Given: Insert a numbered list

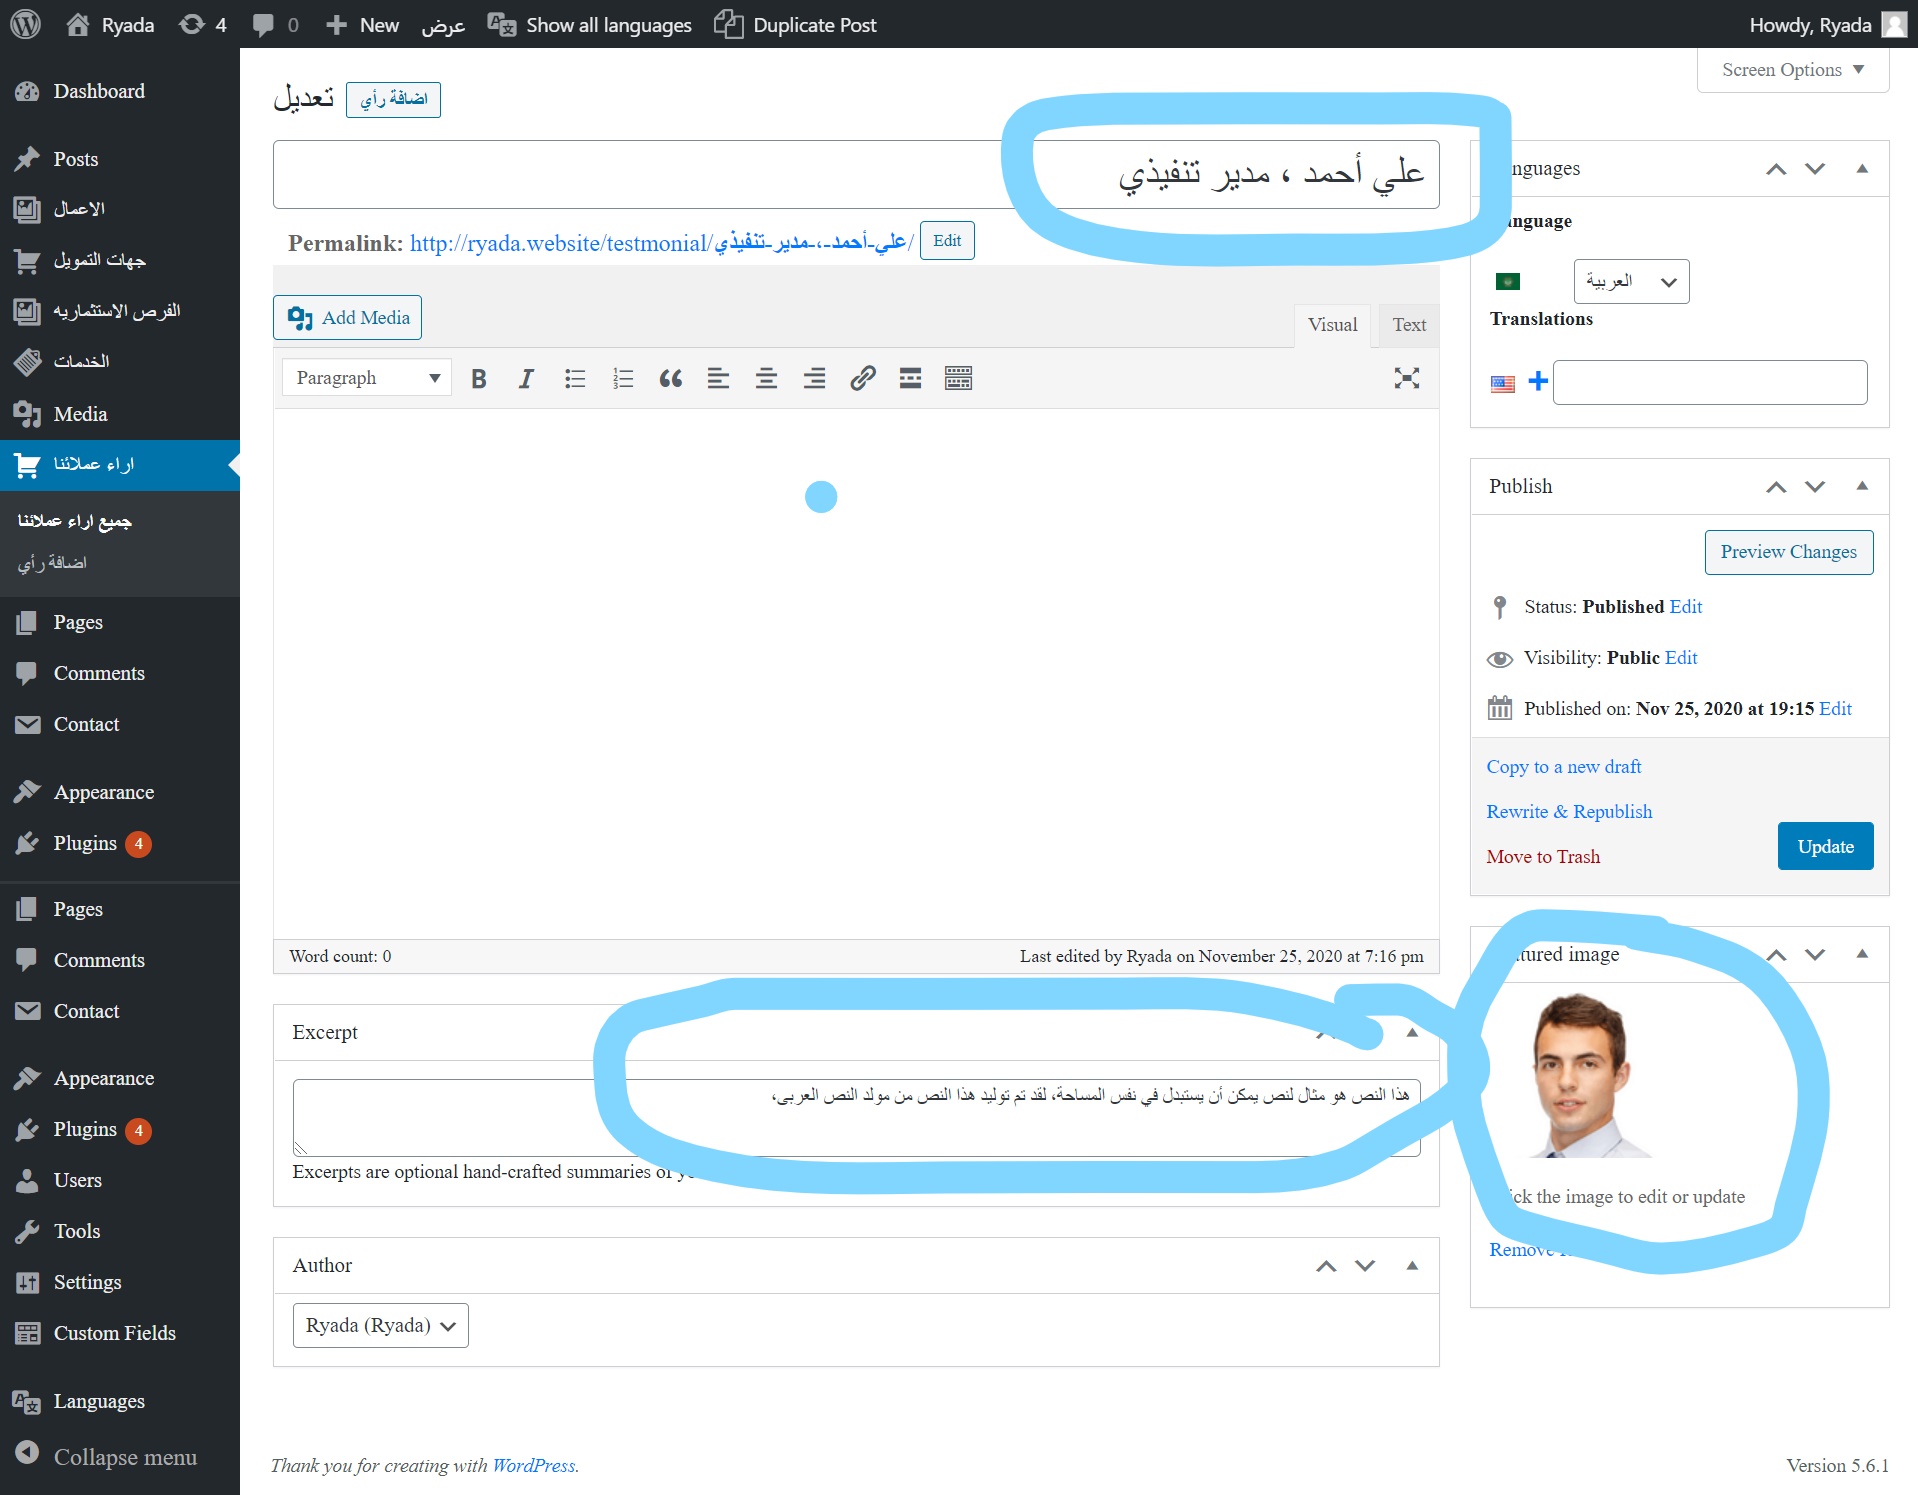Looking at the screenshot, I should coord(622,378).
